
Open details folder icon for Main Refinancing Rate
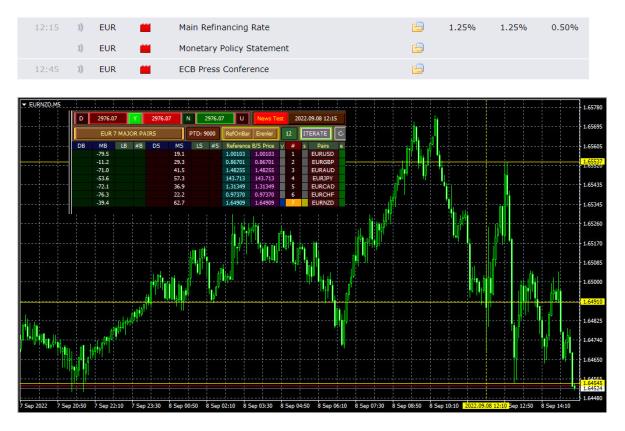tap(418, 27)
